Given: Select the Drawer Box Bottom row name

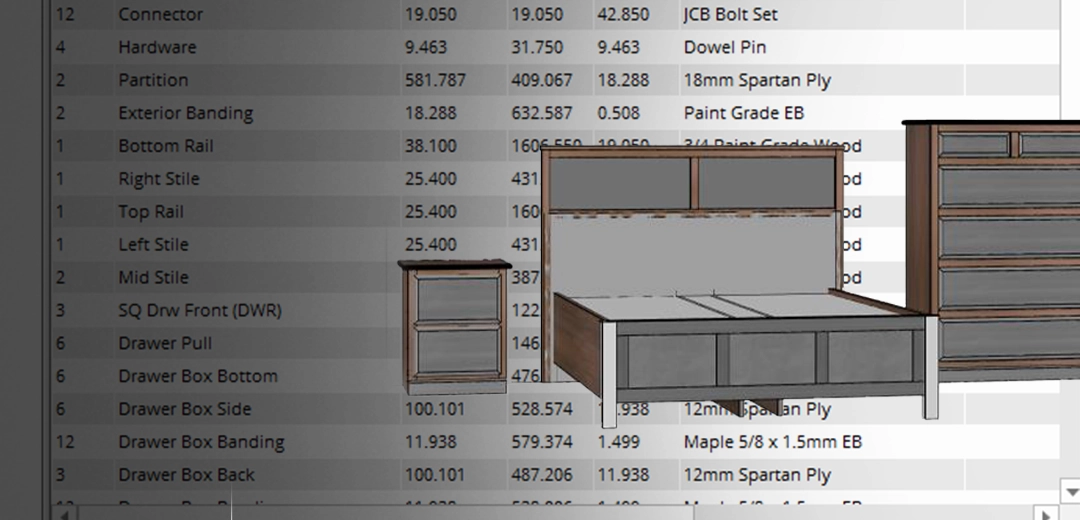Looking at the screenshot, I should (198, 377).
